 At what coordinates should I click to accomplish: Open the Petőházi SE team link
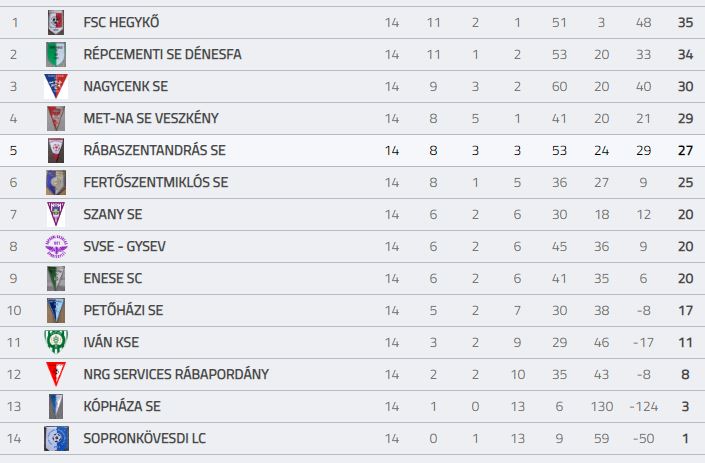[x=123, y=310]
